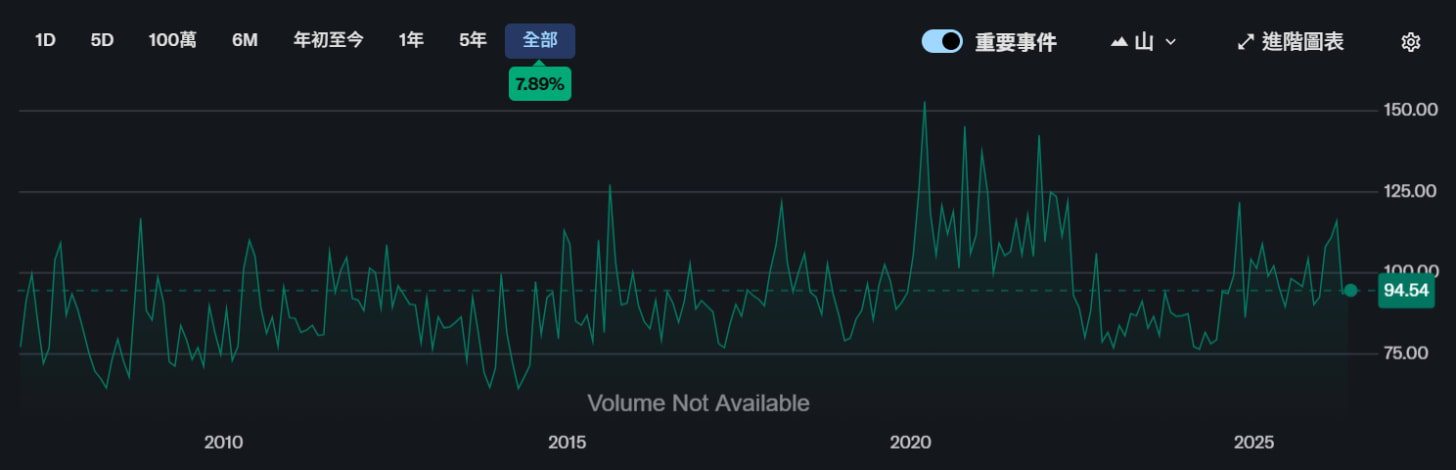
Task: Select the 1年 time range
Action: pos(411,41)
